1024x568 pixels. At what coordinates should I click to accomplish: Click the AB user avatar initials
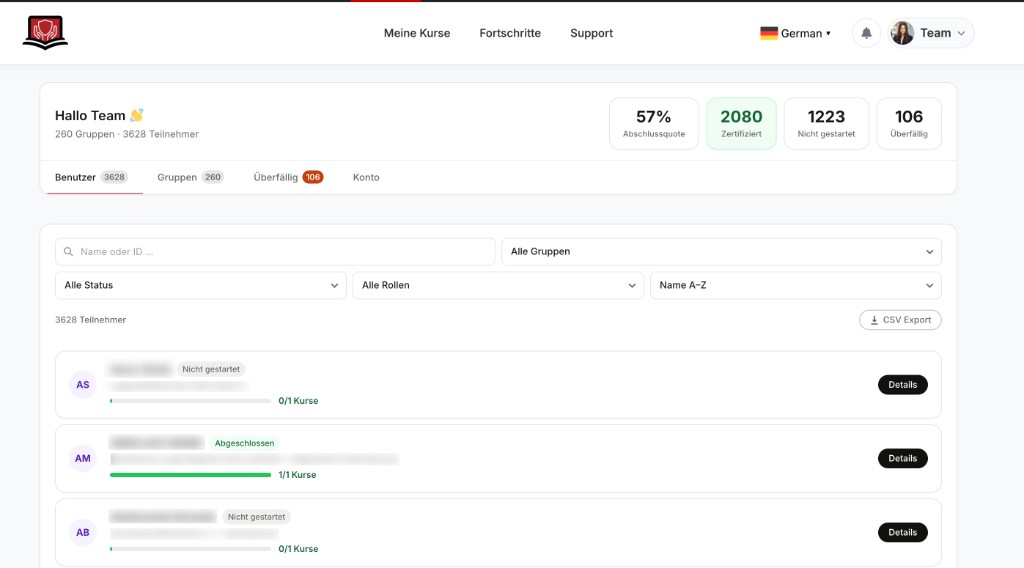coord(83,532)
